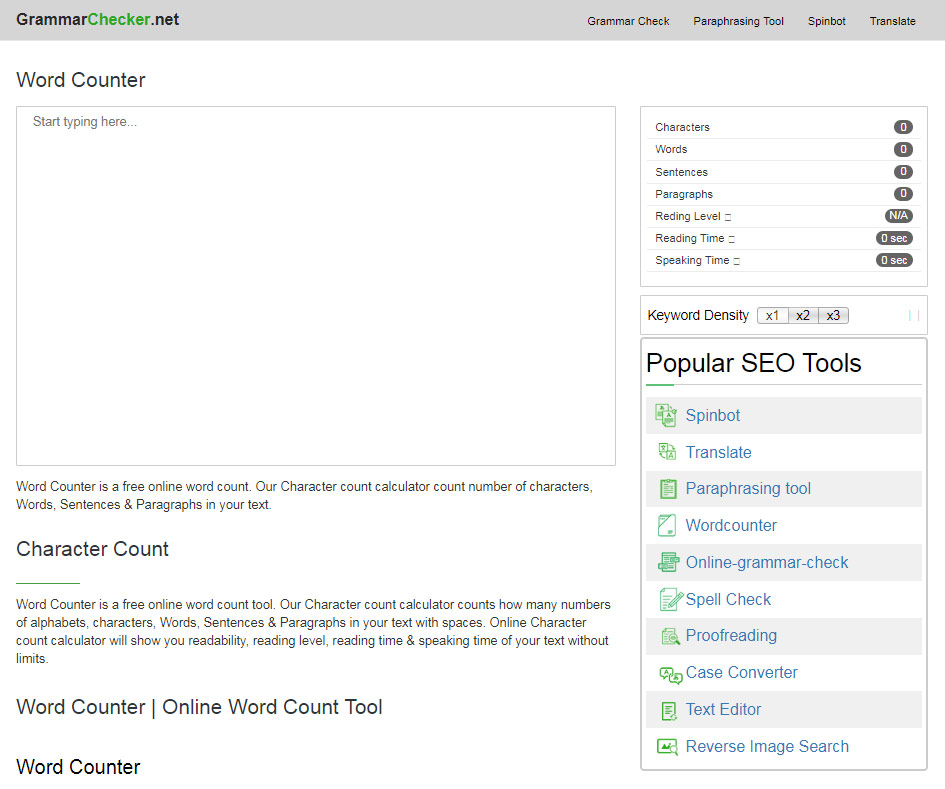Click the Wordcounter icon in sidebar

[667, 526]
